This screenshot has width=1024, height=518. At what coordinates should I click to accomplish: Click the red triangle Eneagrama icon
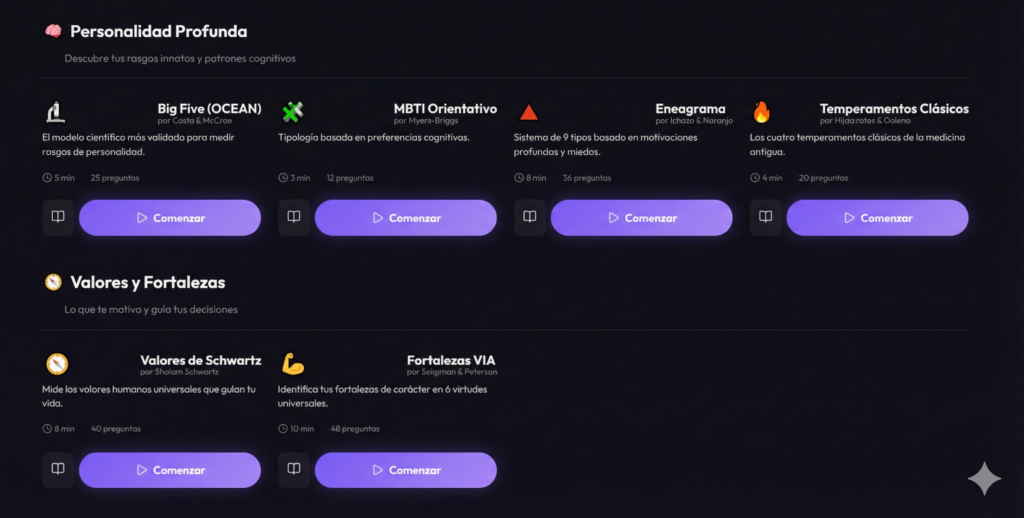[x=529, y=112]
